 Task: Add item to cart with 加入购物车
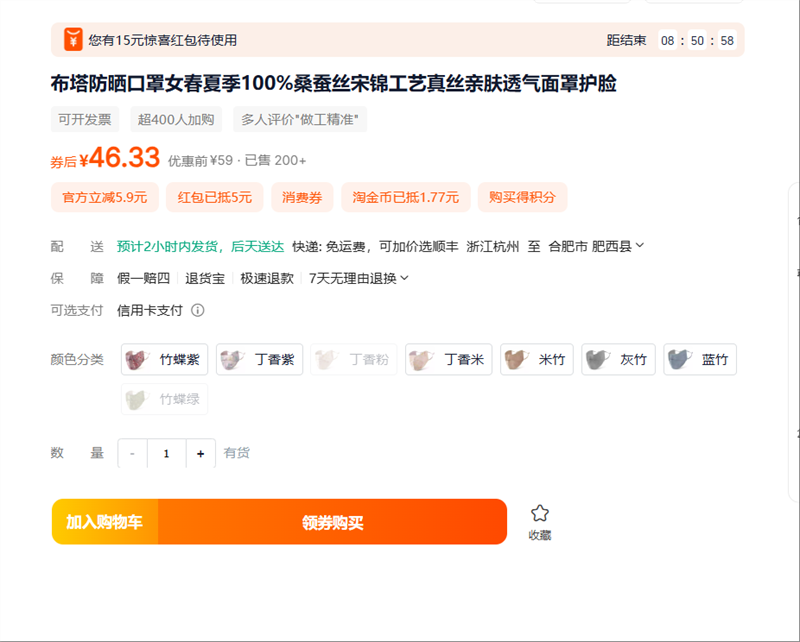coord(105,522)
